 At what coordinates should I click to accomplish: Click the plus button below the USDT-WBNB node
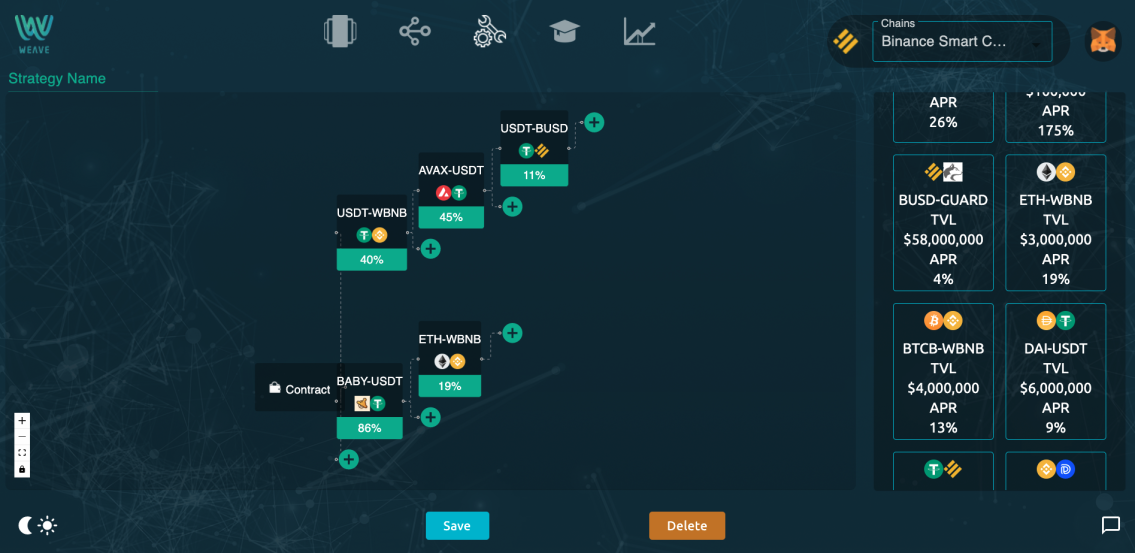click(x=431, y=249)
